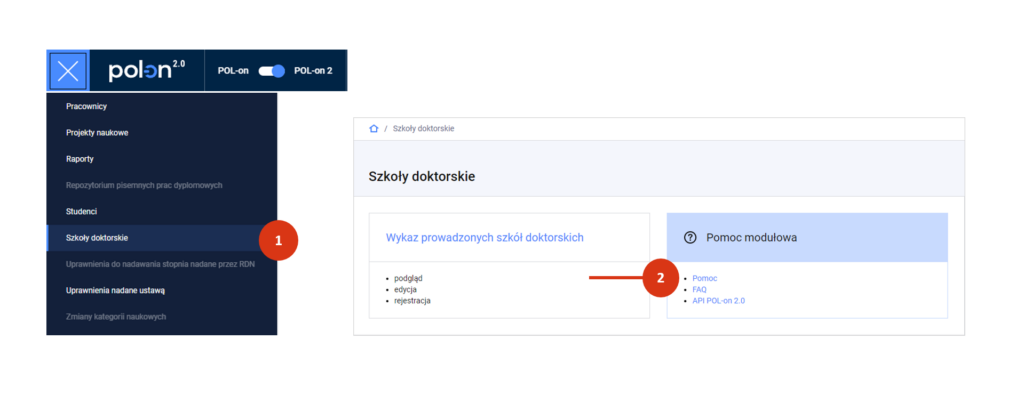This screenshot has height=420, width=1024.
Task: Go to home via breadcrumb house icon
Action: click(x=373, y=129)
